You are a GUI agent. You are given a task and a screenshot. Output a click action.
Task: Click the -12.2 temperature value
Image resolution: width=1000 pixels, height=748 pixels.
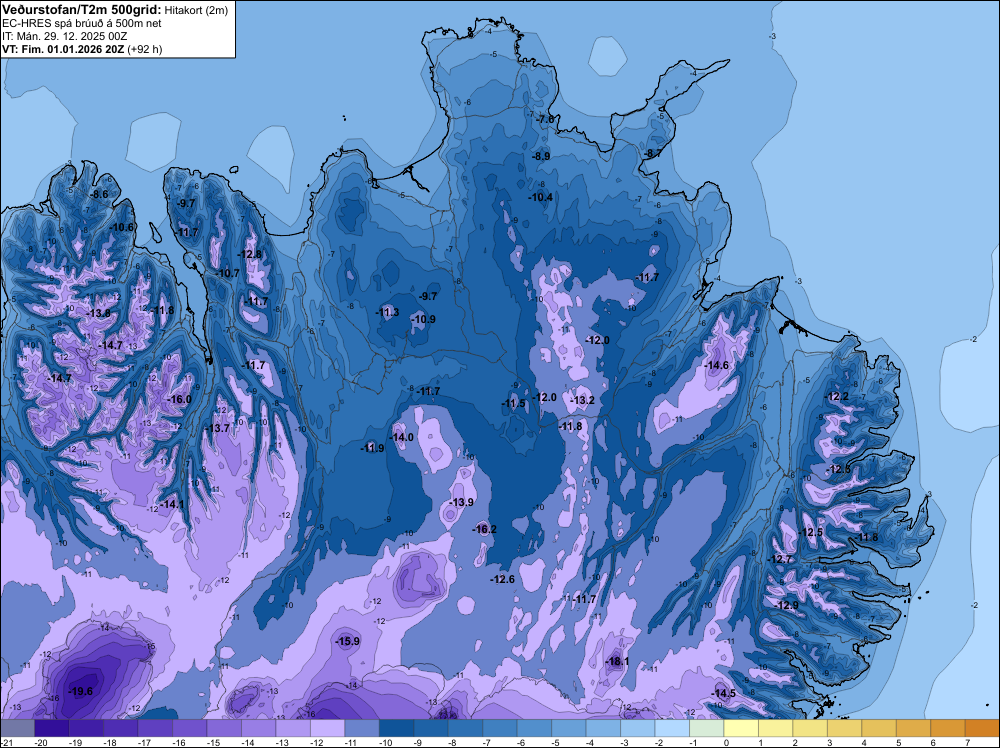836,396
